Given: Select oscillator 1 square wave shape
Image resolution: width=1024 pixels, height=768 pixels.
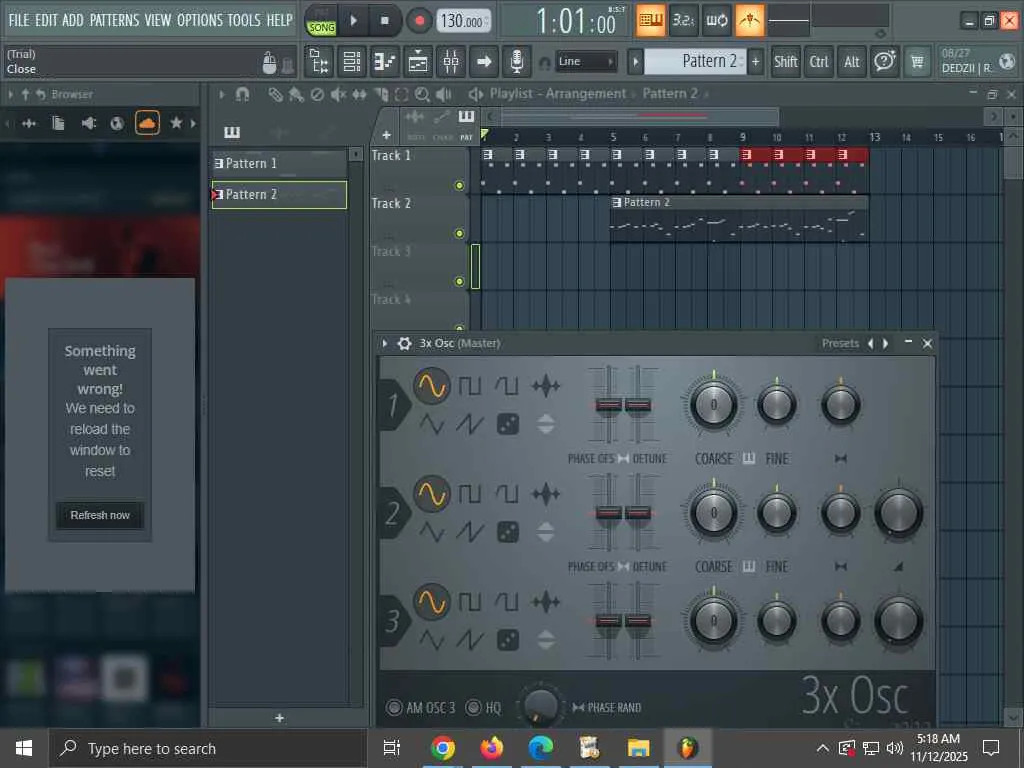Looking at the screenshot, I should pyautogui.click(x=469, y=386).
